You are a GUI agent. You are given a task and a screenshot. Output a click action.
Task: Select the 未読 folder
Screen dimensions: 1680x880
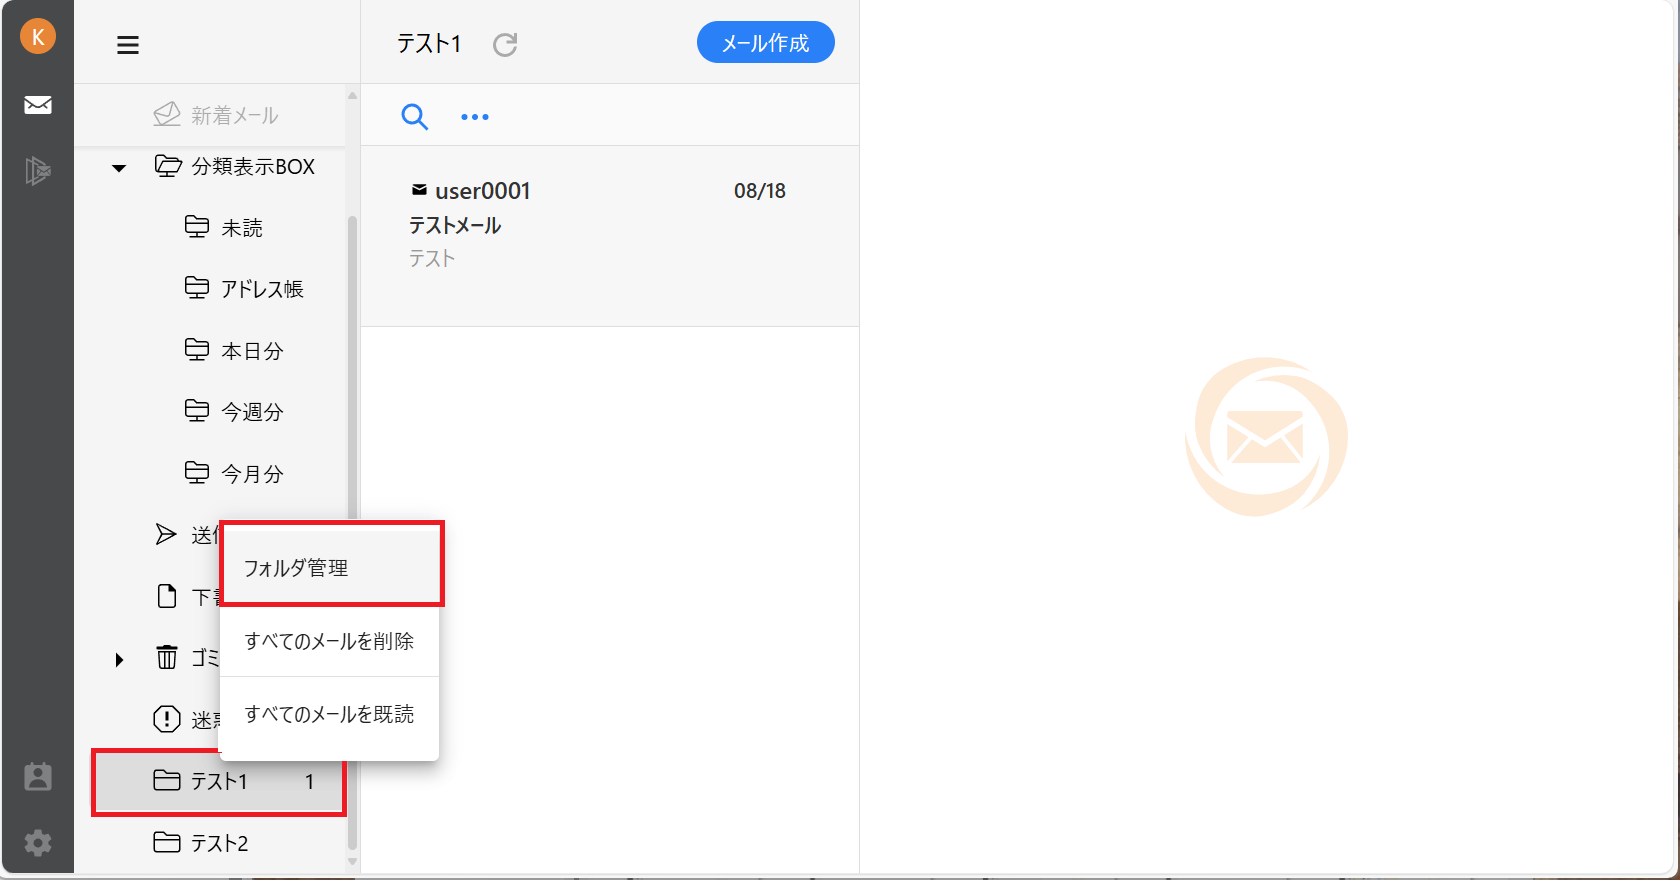(x=224, y=228)
